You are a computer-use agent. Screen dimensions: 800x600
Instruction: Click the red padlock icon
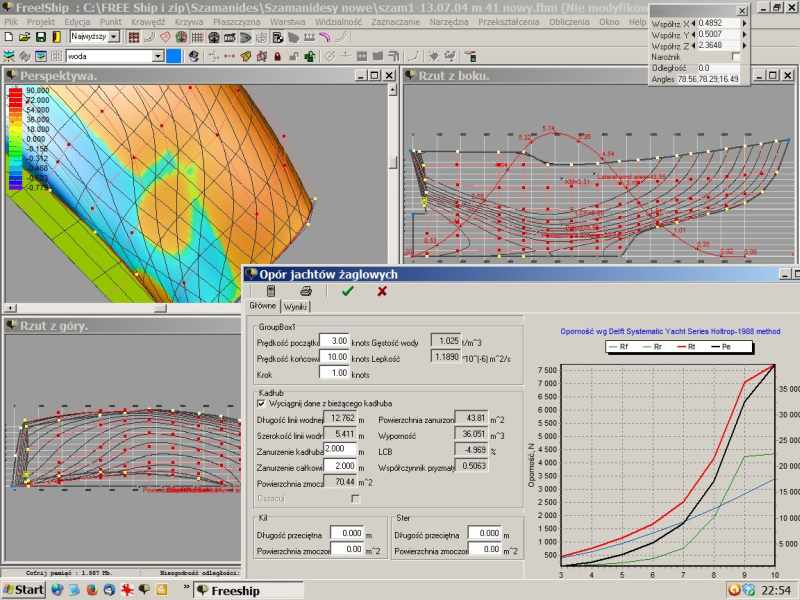coord(278,56)
